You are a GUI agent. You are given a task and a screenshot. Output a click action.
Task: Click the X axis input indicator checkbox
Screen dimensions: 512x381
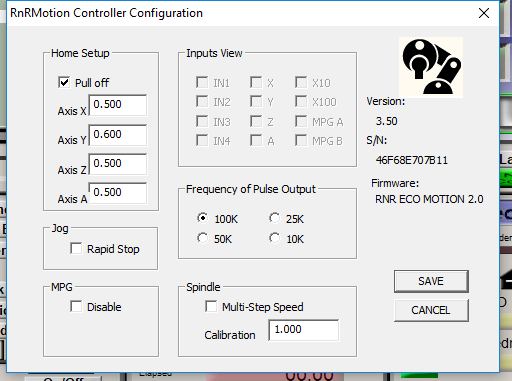[256, 82]
